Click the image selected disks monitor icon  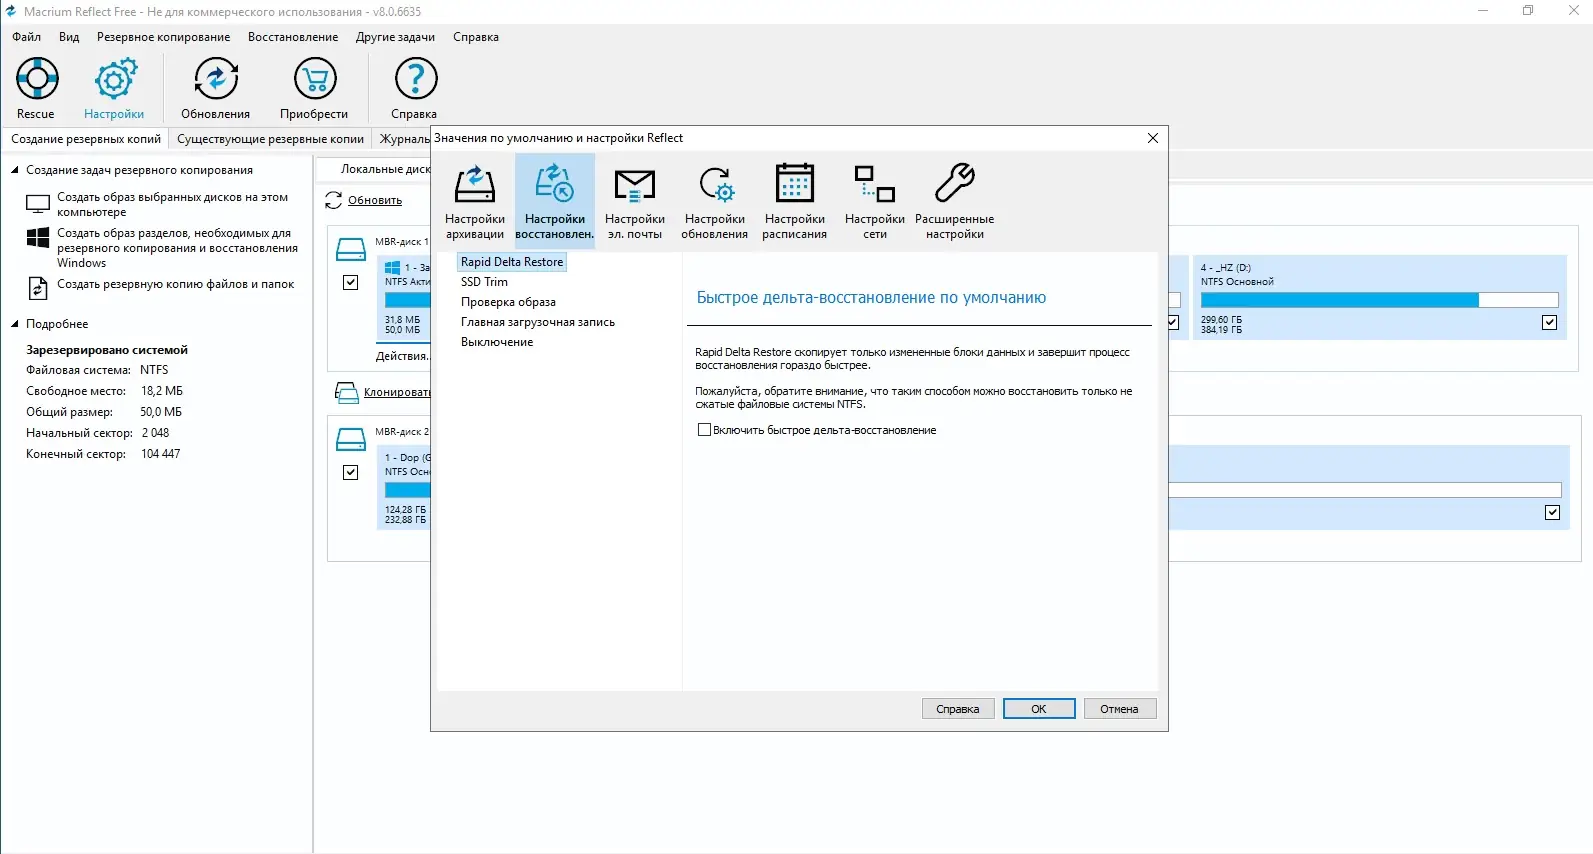point(38,205)
